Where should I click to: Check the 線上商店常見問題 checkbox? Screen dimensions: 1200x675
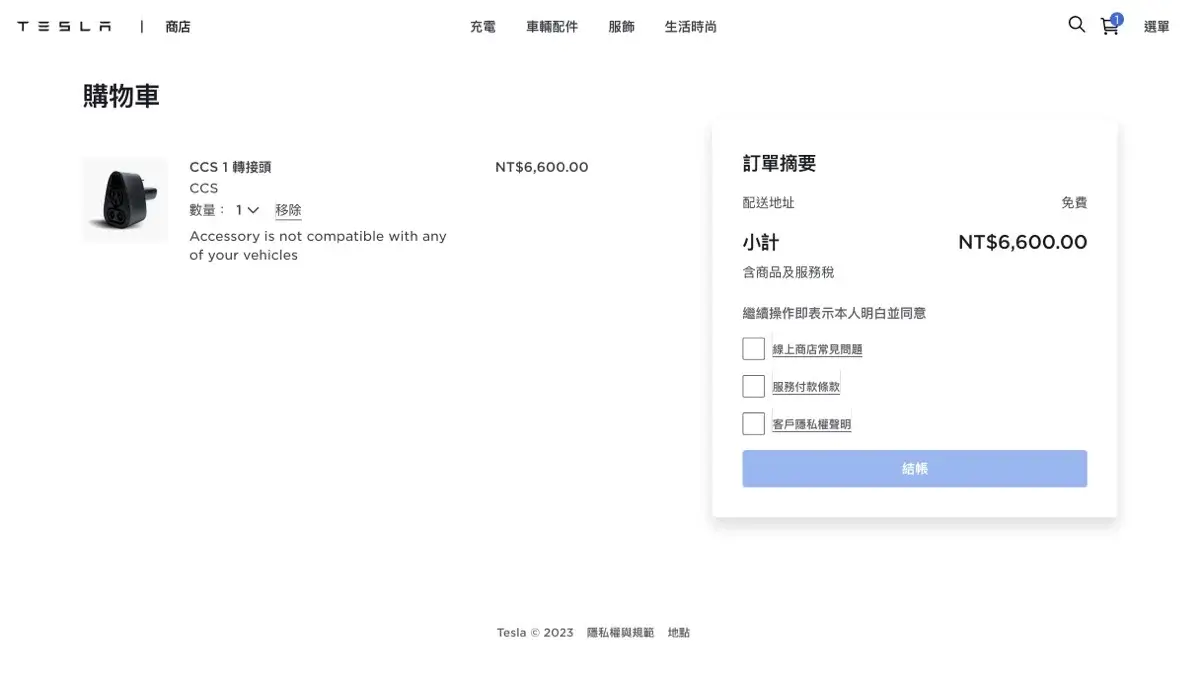click(753, 348)
